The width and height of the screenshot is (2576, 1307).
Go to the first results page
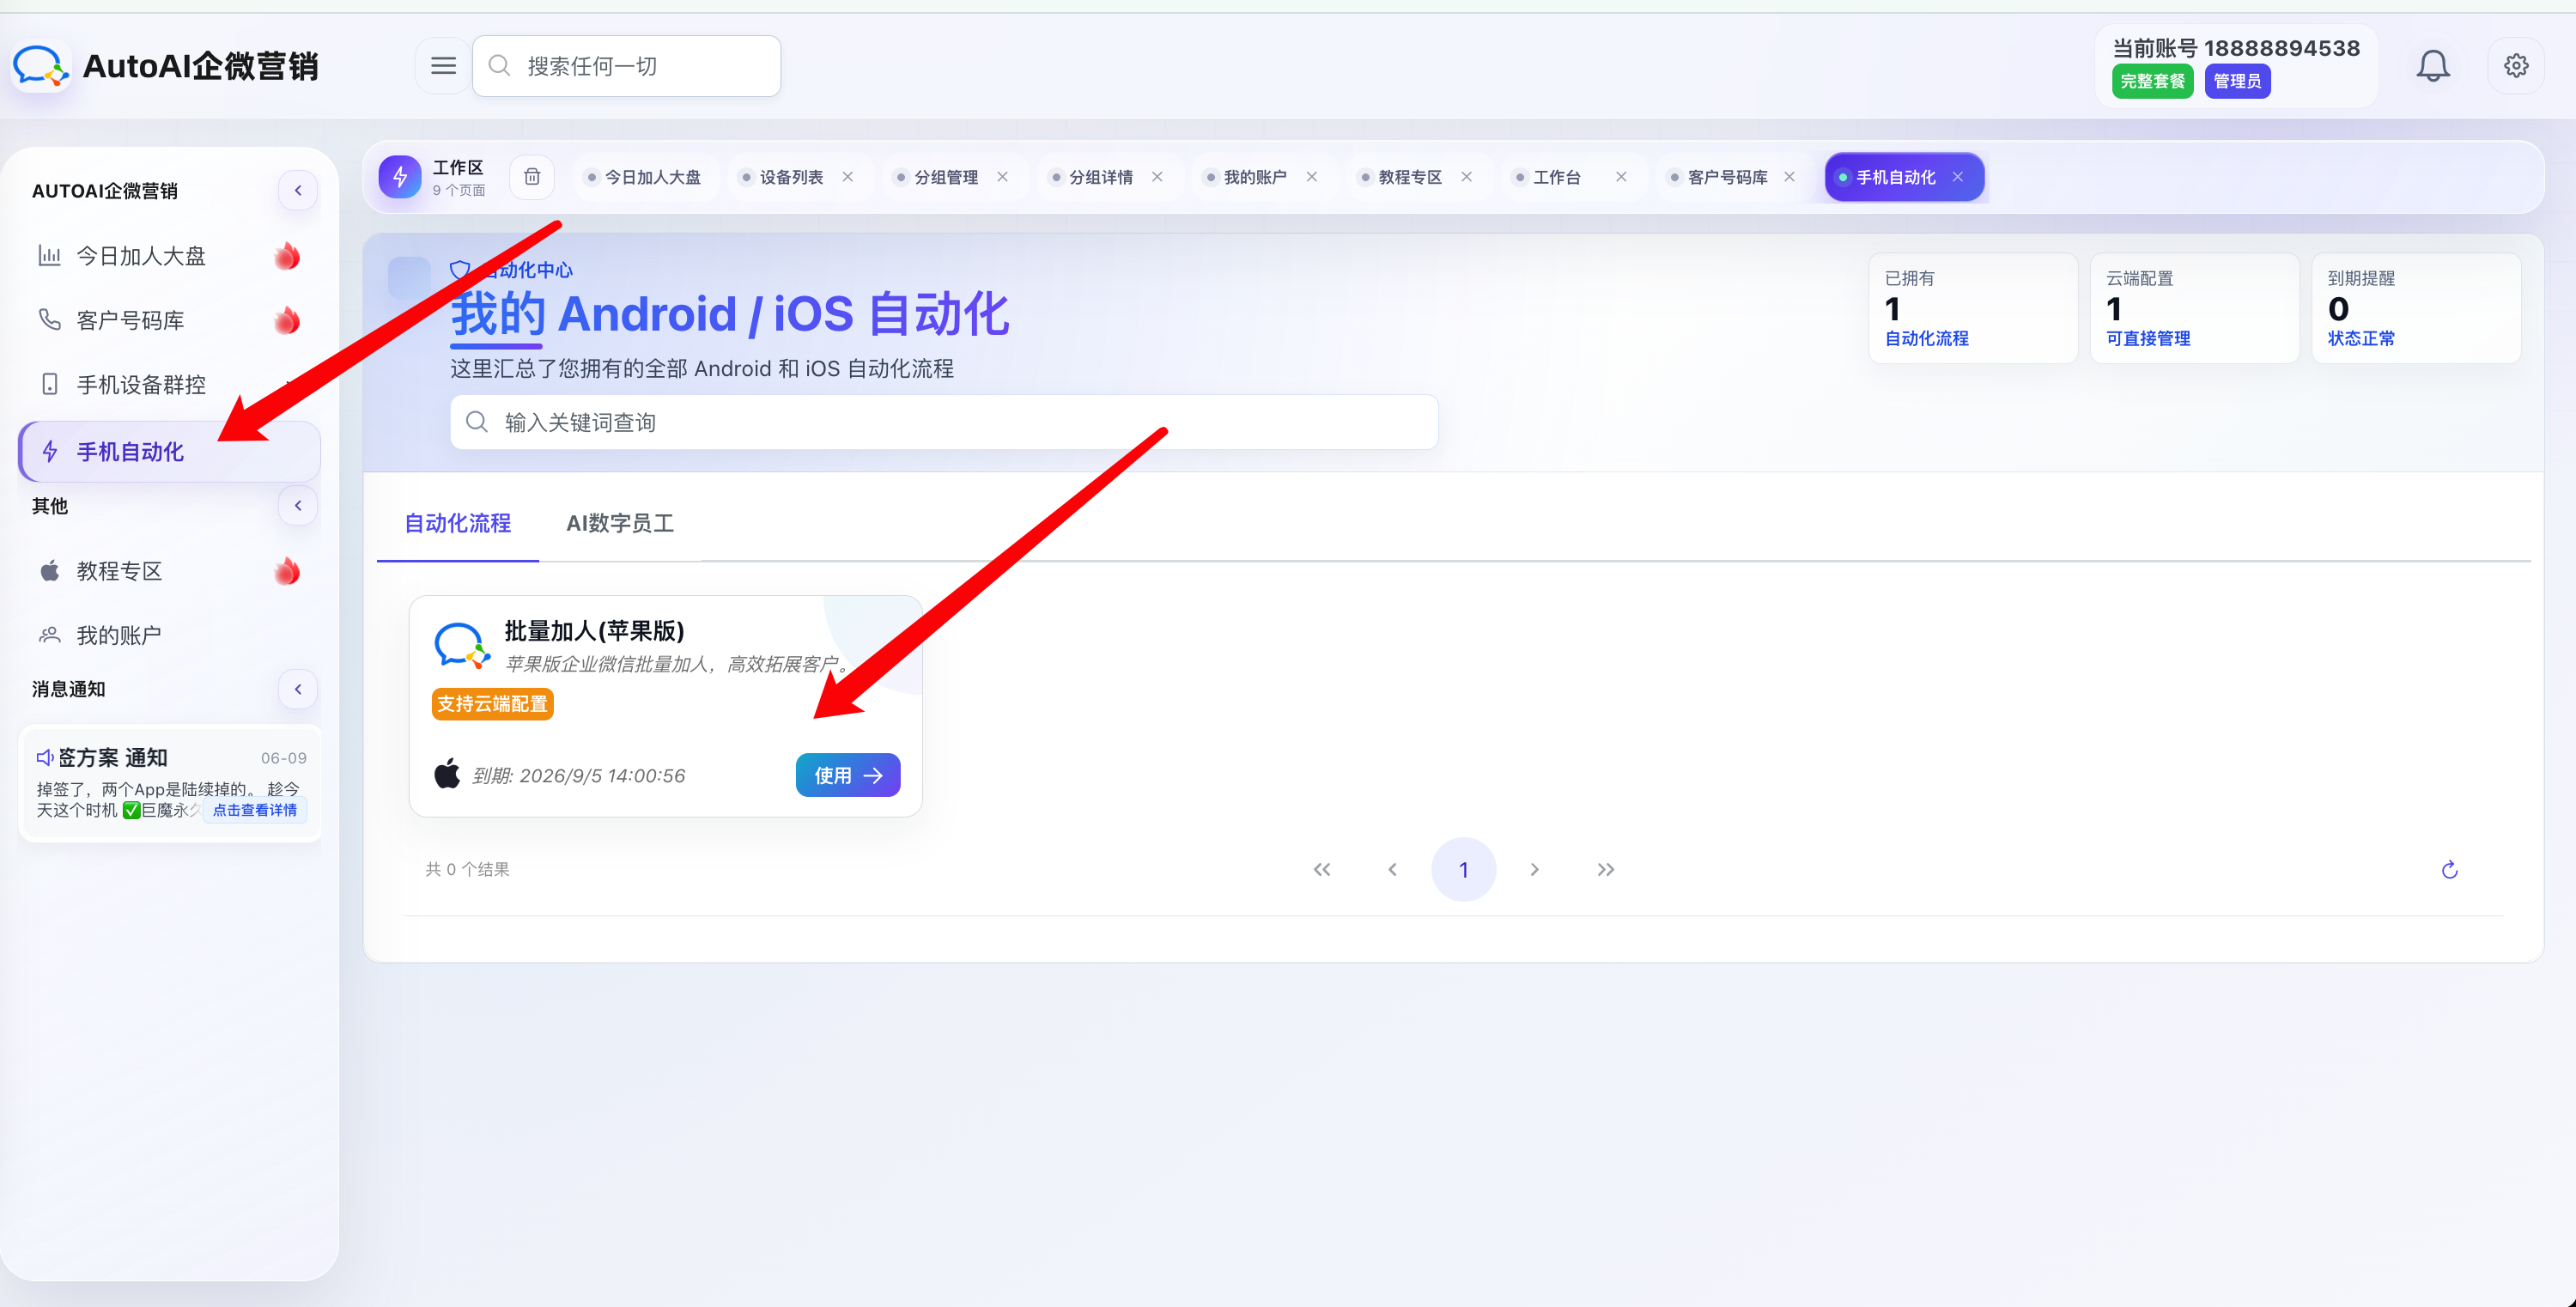click(1322, 870)
